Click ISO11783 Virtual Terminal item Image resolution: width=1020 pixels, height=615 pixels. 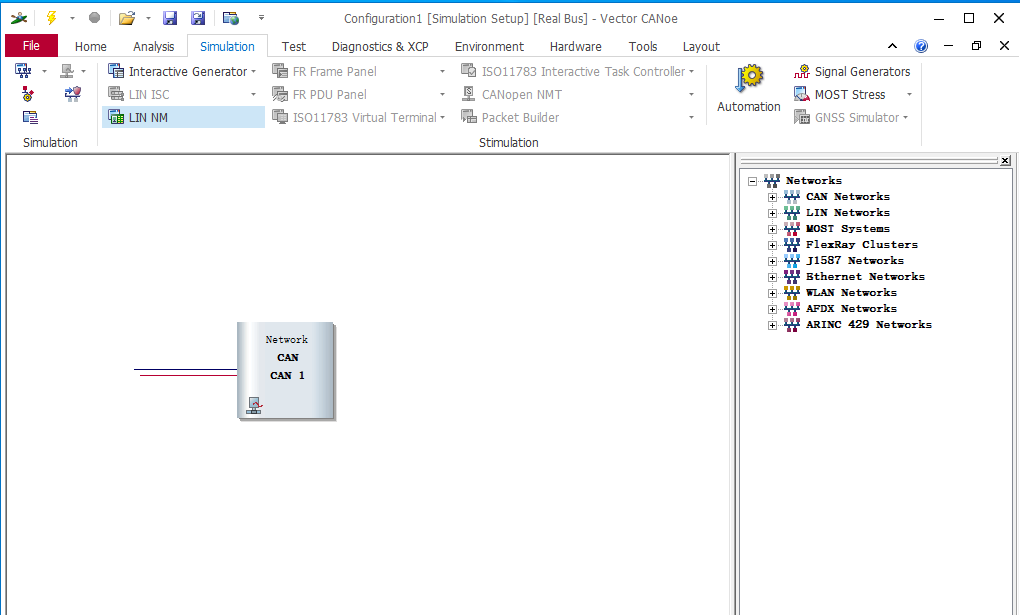pos(355,117)
